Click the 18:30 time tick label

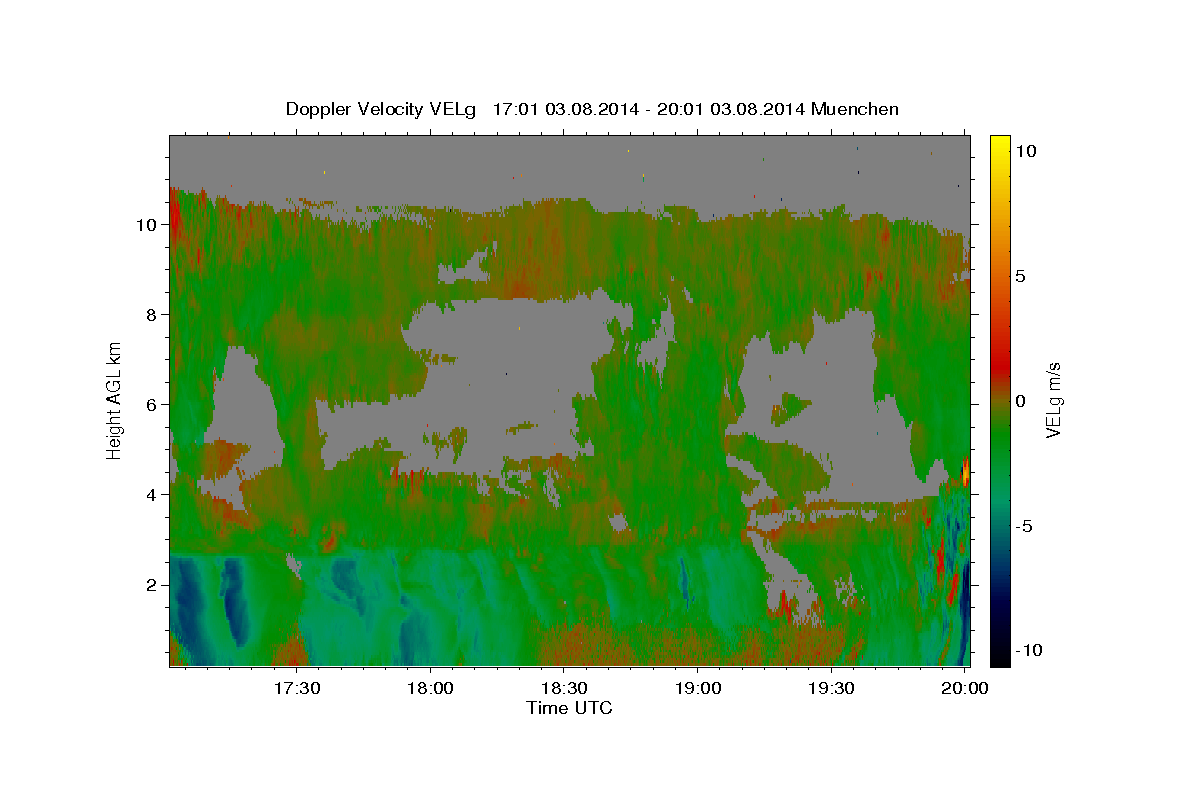click(565, 689)
